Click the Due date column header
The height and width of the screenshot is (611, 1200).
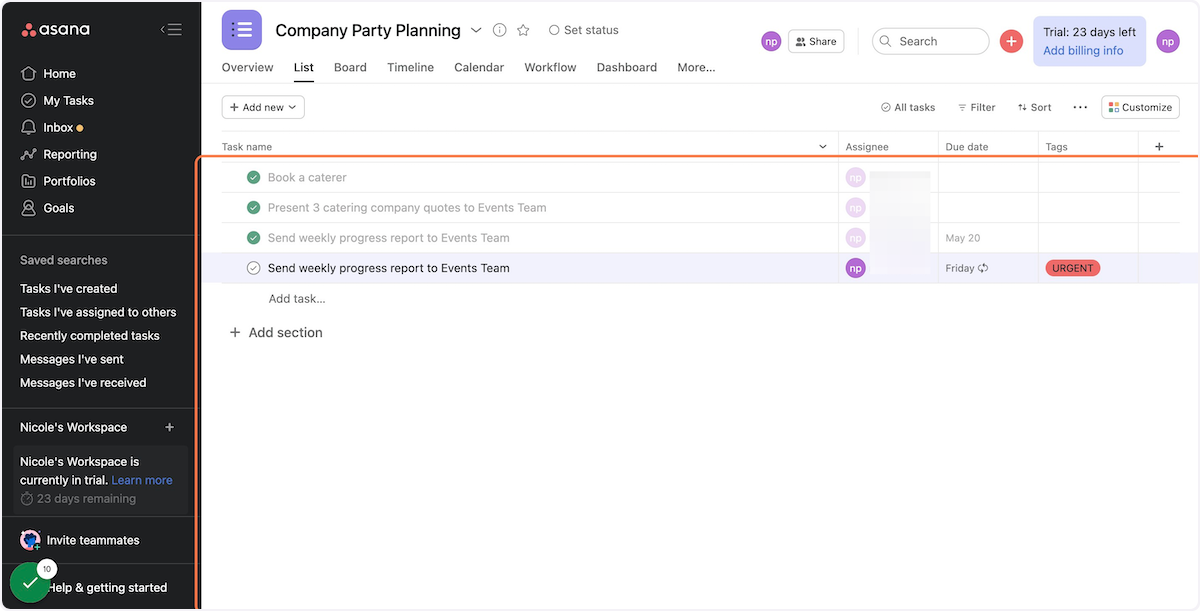(x=967, y=147)
